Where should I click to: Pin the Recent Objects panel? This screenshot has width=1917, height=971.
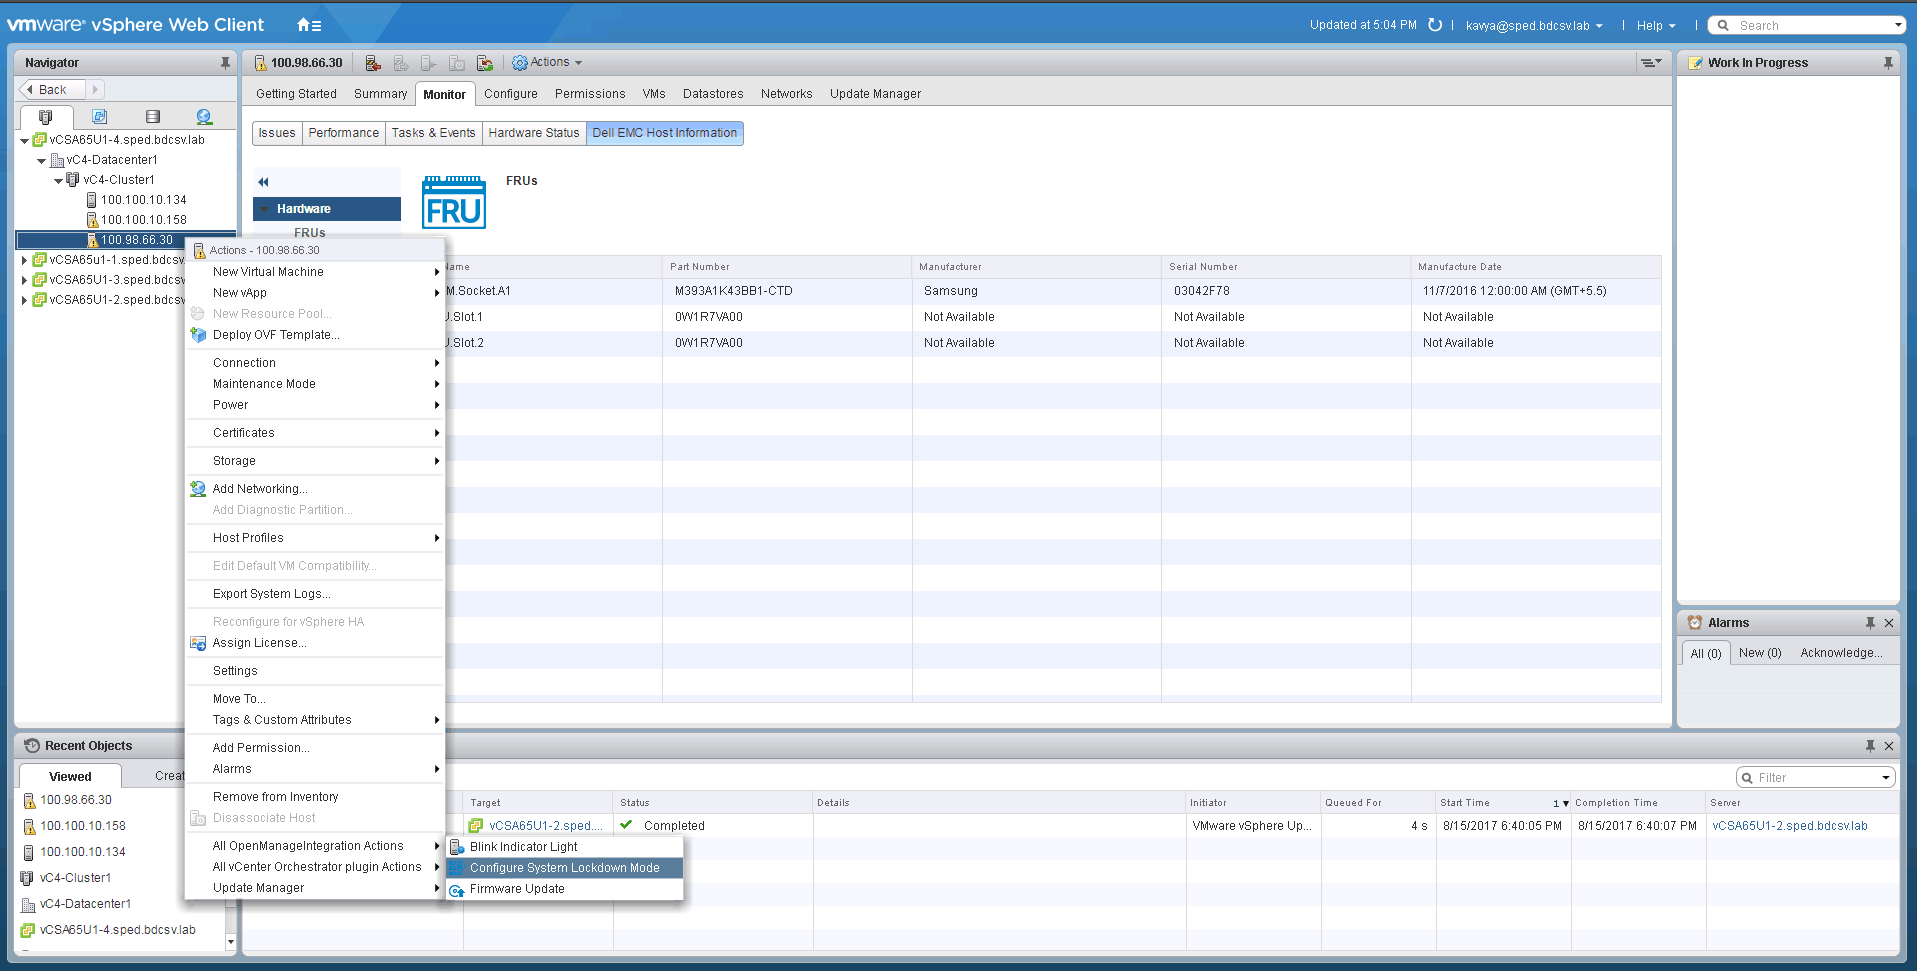pos(1870,746)
